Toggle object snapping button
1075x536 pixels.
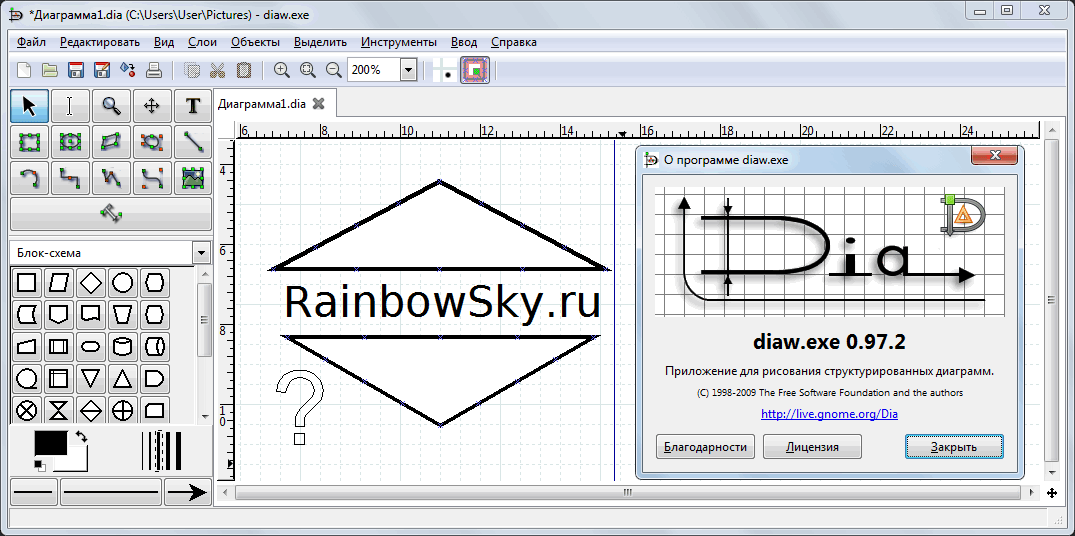(x=475, y=70)
